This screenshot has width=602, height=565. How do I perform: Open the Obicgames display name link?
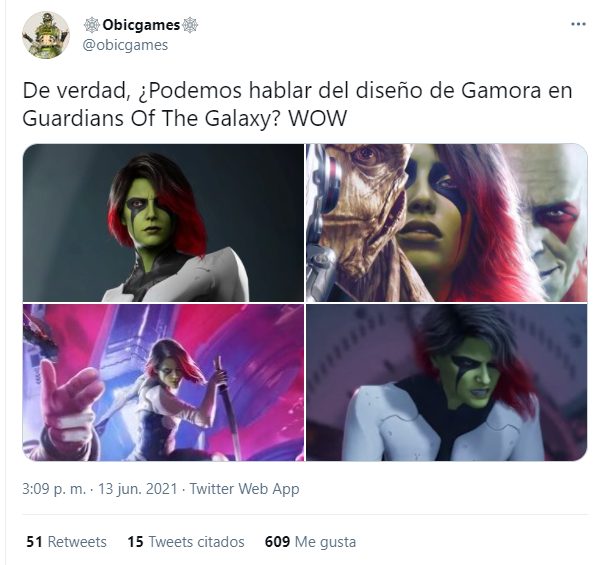point(141,25)
